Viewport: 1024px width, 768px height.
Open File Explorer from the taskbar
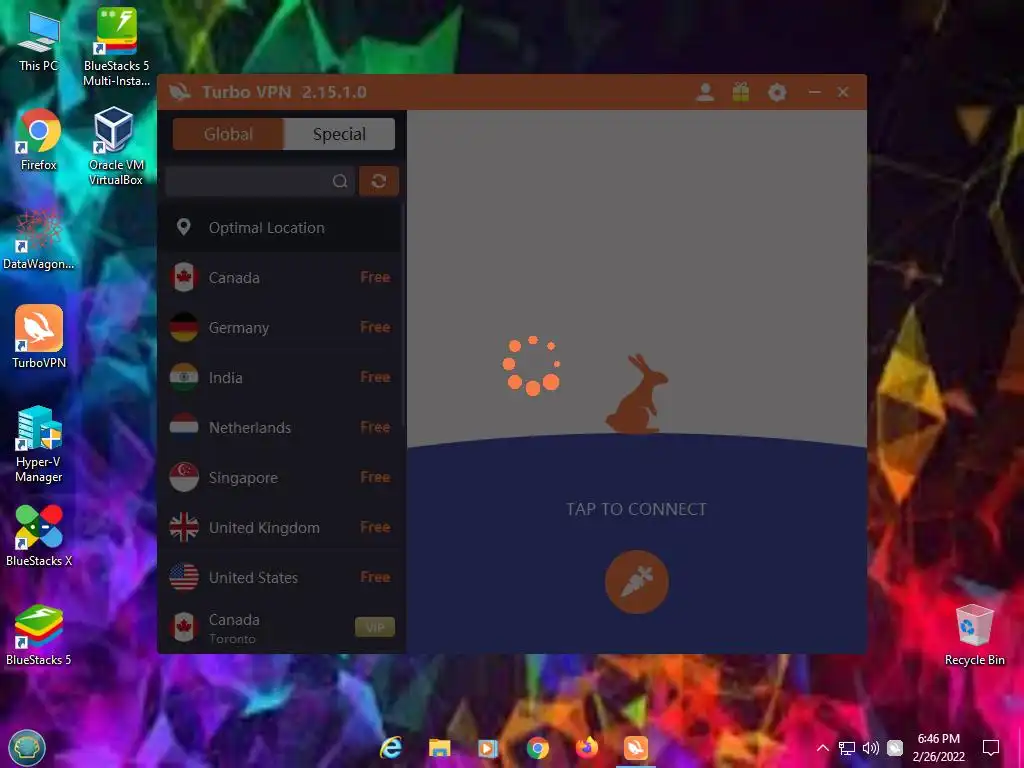[x=440, y=748]
